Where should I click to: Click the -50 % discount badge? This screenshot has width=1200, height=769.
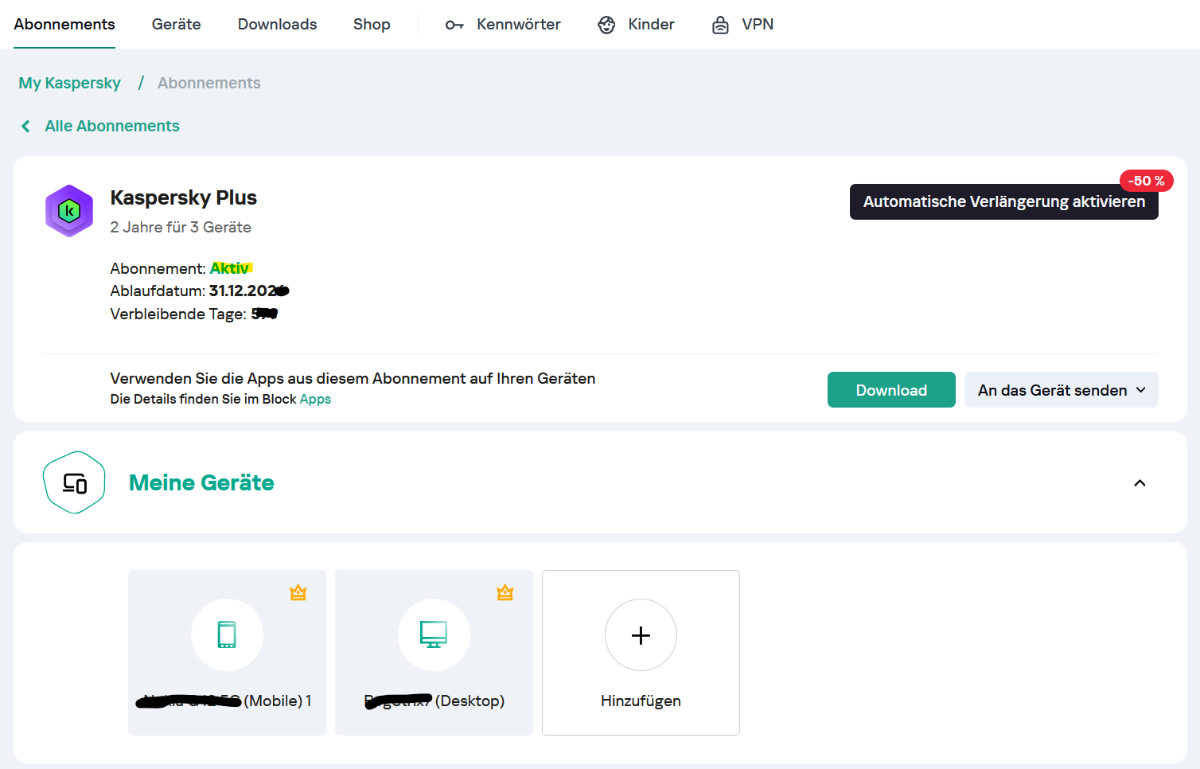[x=1147, y=181]
